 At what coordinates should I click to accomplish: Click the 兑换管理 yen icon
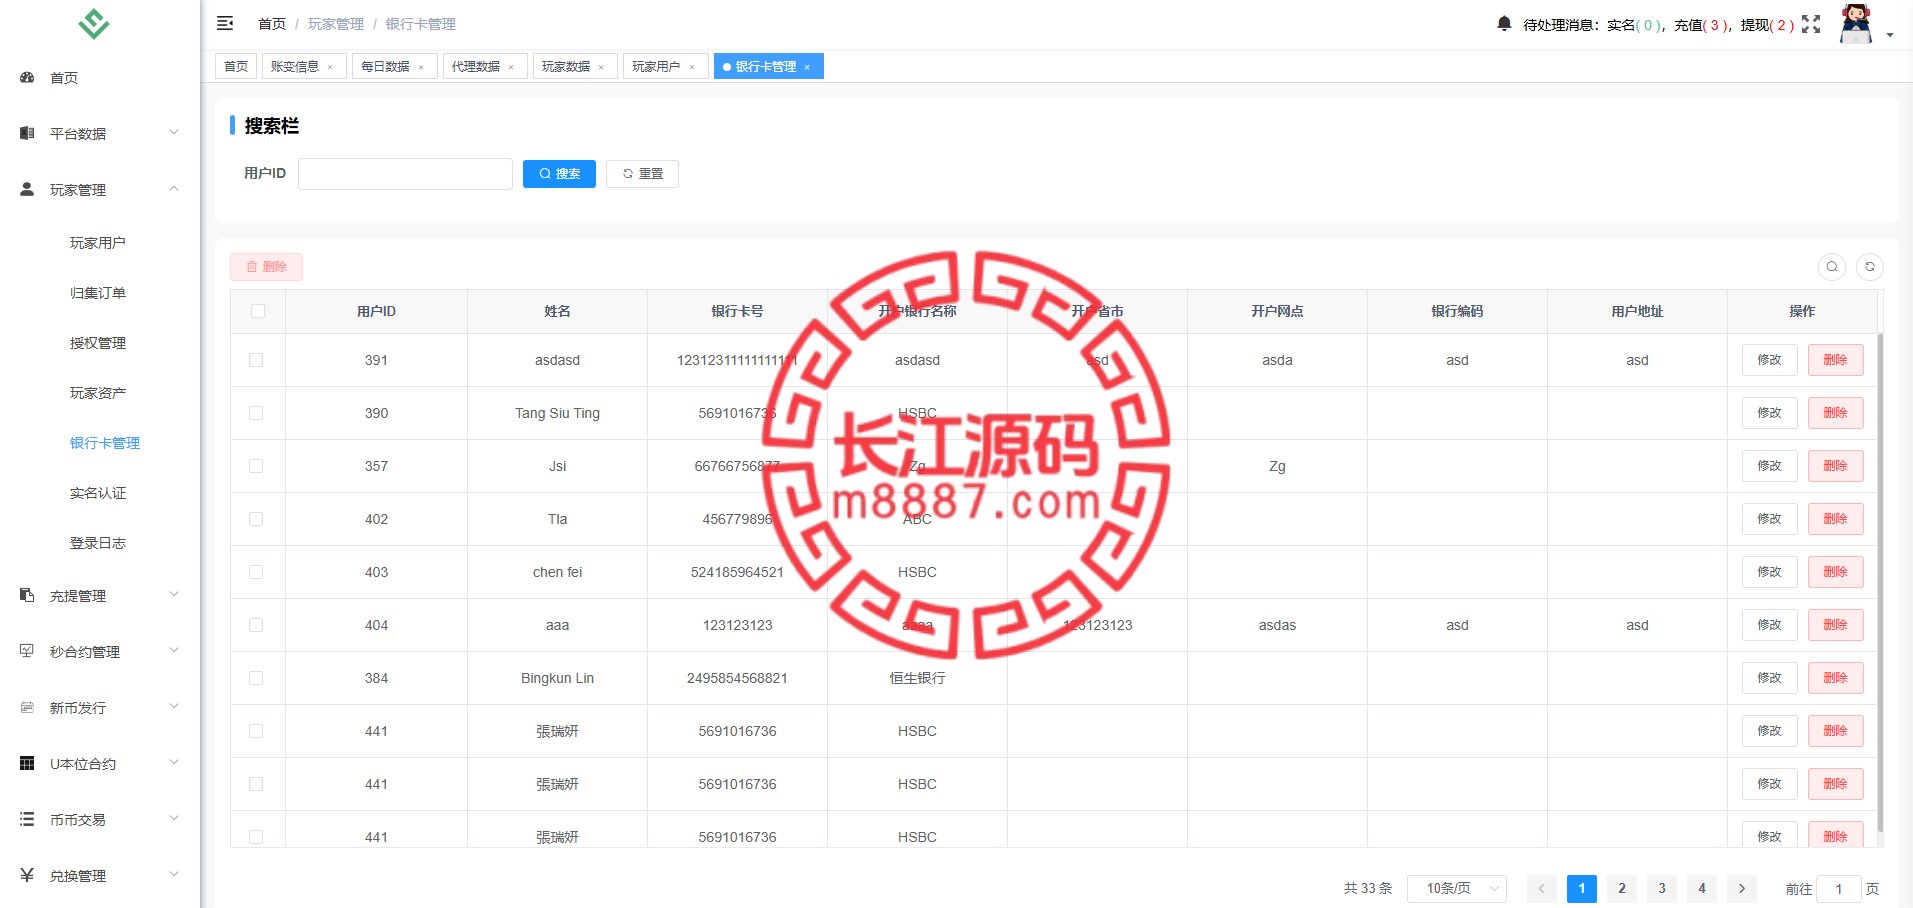click(x=27, y=875)
